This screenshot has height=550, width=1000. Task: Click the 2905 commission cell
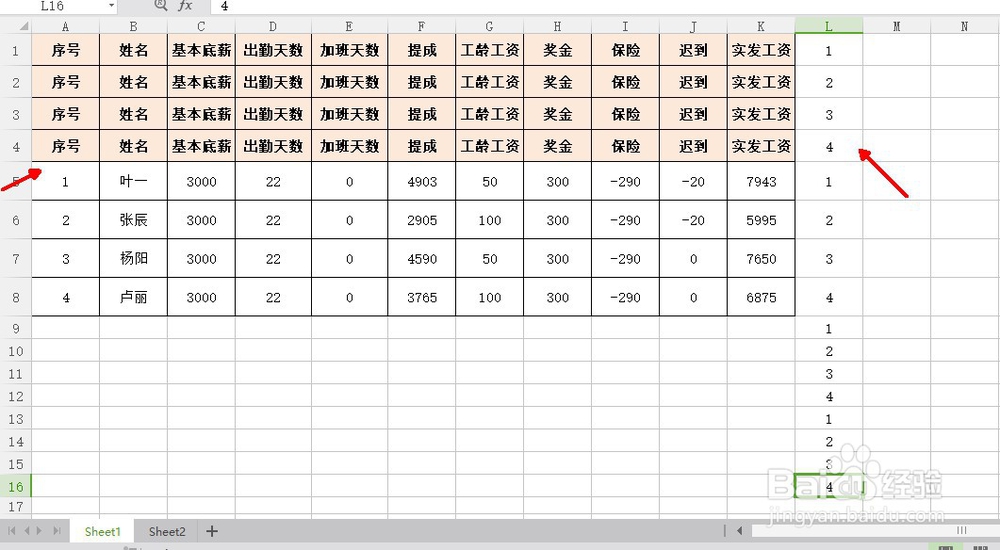point(422,220)
